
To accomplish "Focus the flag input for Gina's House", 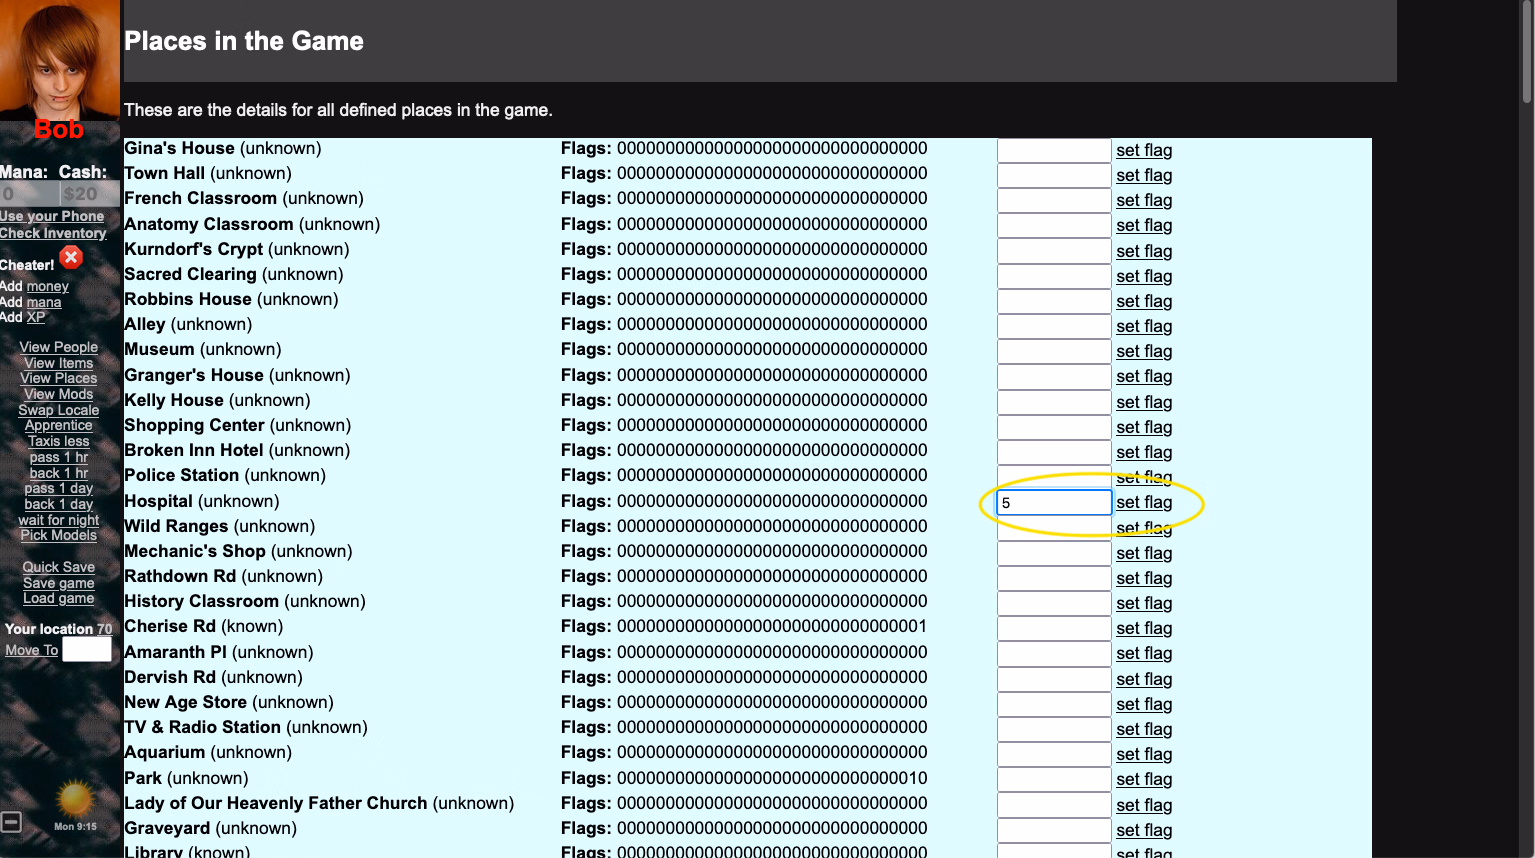I will click(1053, 150).
